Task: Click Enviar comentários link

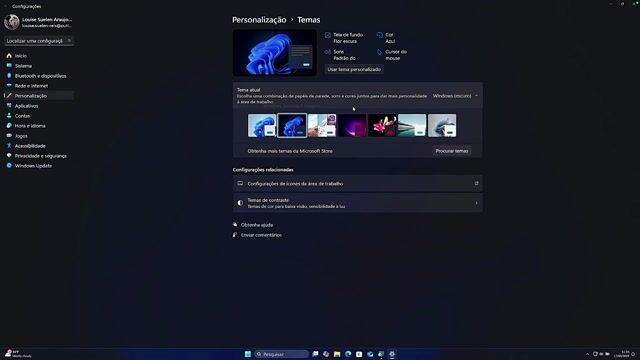Action: pyautogui.click(x=261, y=235)
